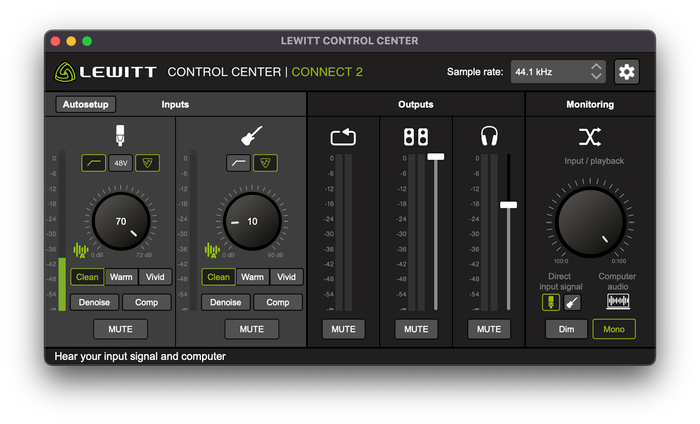Viewport: 700px width, 424px height.
Task: Toggle the guitar low-cut filter
Action: point(238,163)
